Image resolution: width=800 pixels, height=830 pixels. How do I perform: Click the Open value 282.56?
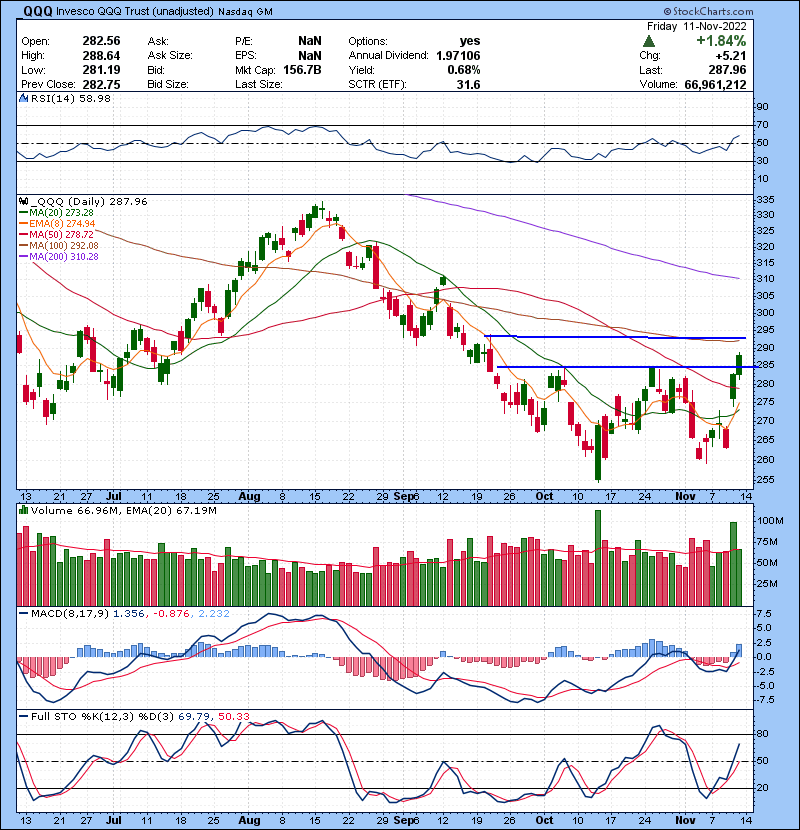pyautogui.click(x=101, y=41)
